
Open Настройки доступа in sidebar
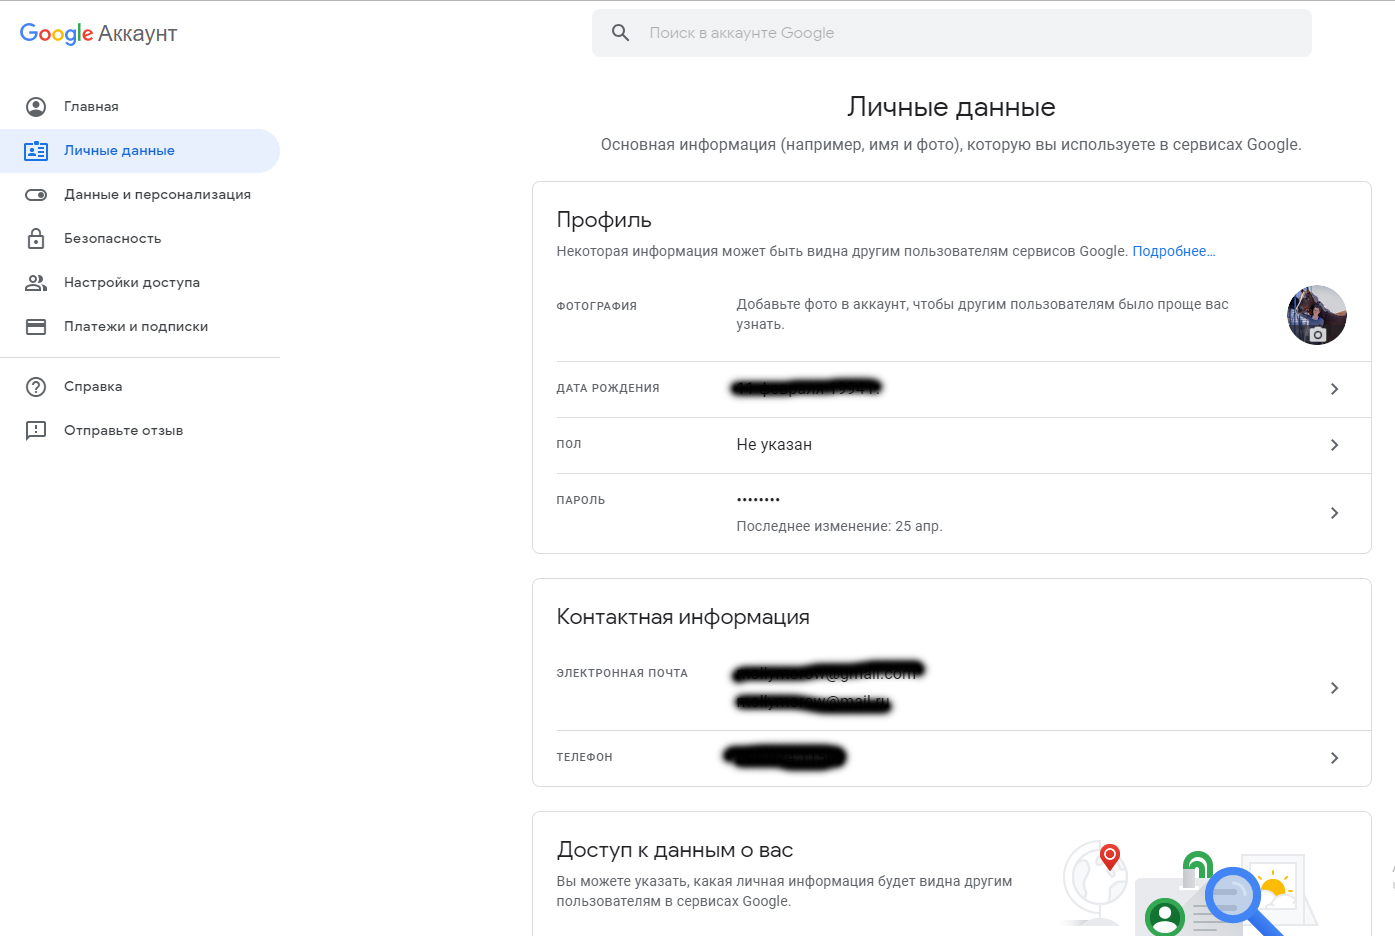pyautogui.click(x=140, y=283)
